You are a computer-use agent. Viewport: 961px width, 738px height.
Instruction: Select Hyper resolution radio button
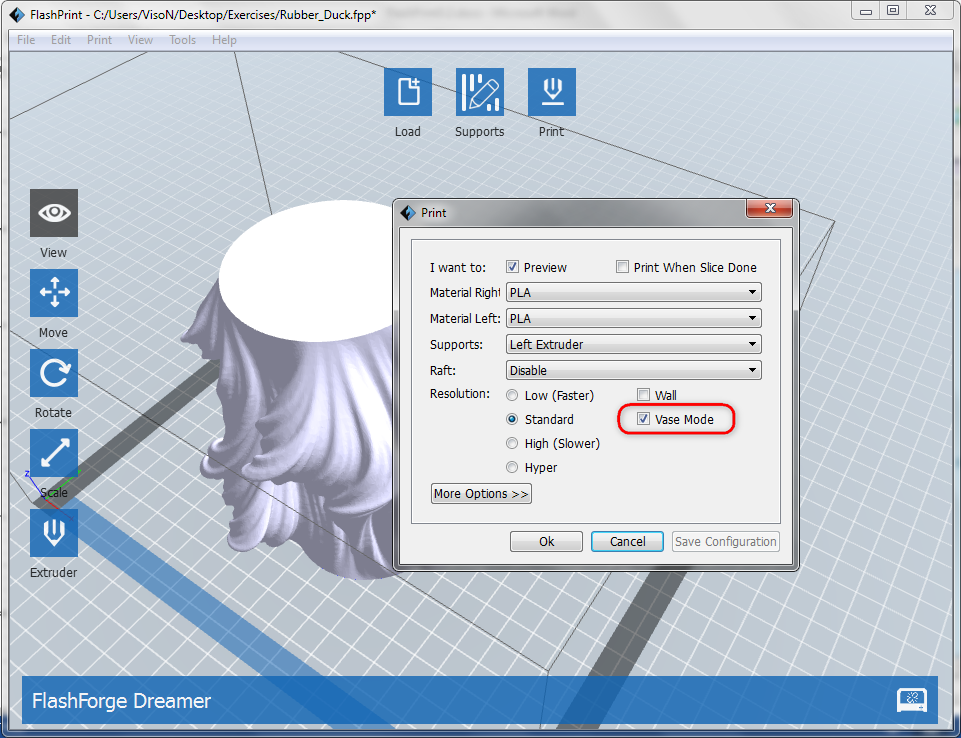point(512,467)
